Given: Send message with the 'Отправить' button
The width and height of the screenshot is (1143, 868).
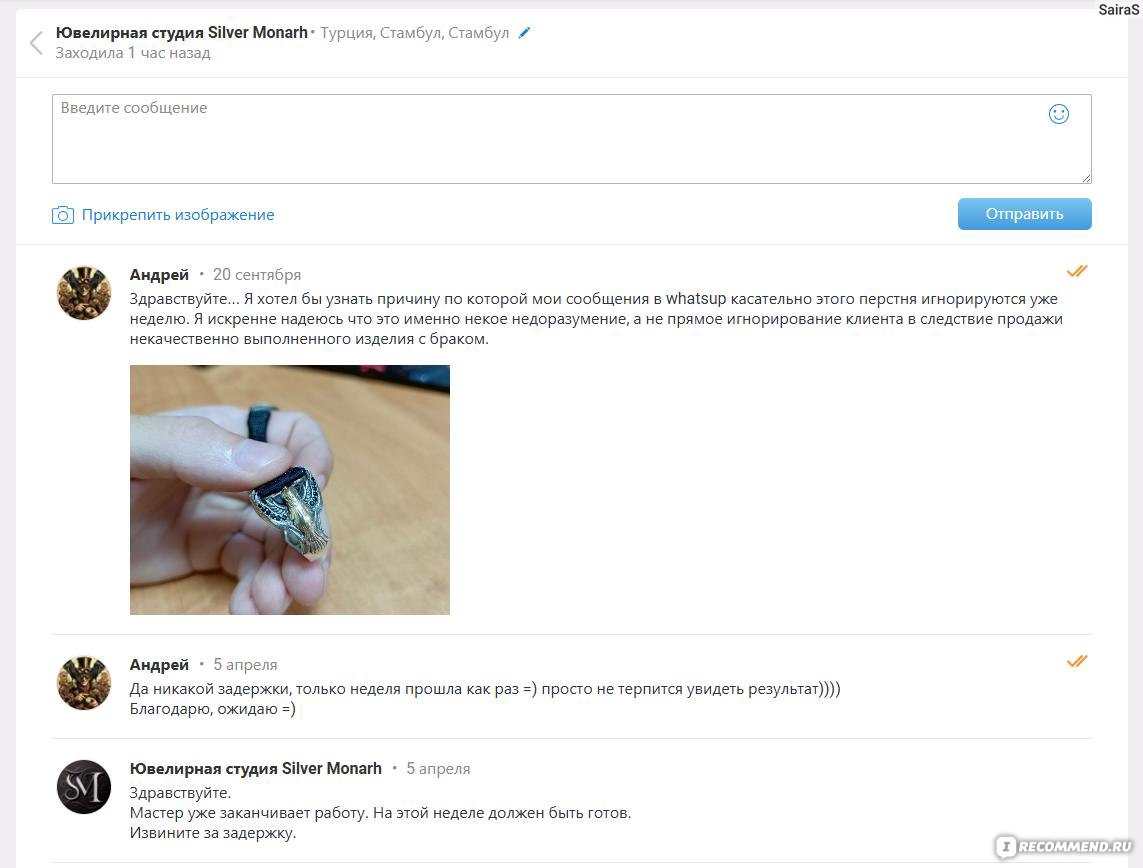Looking at the screenshot, I should 1024,214.
